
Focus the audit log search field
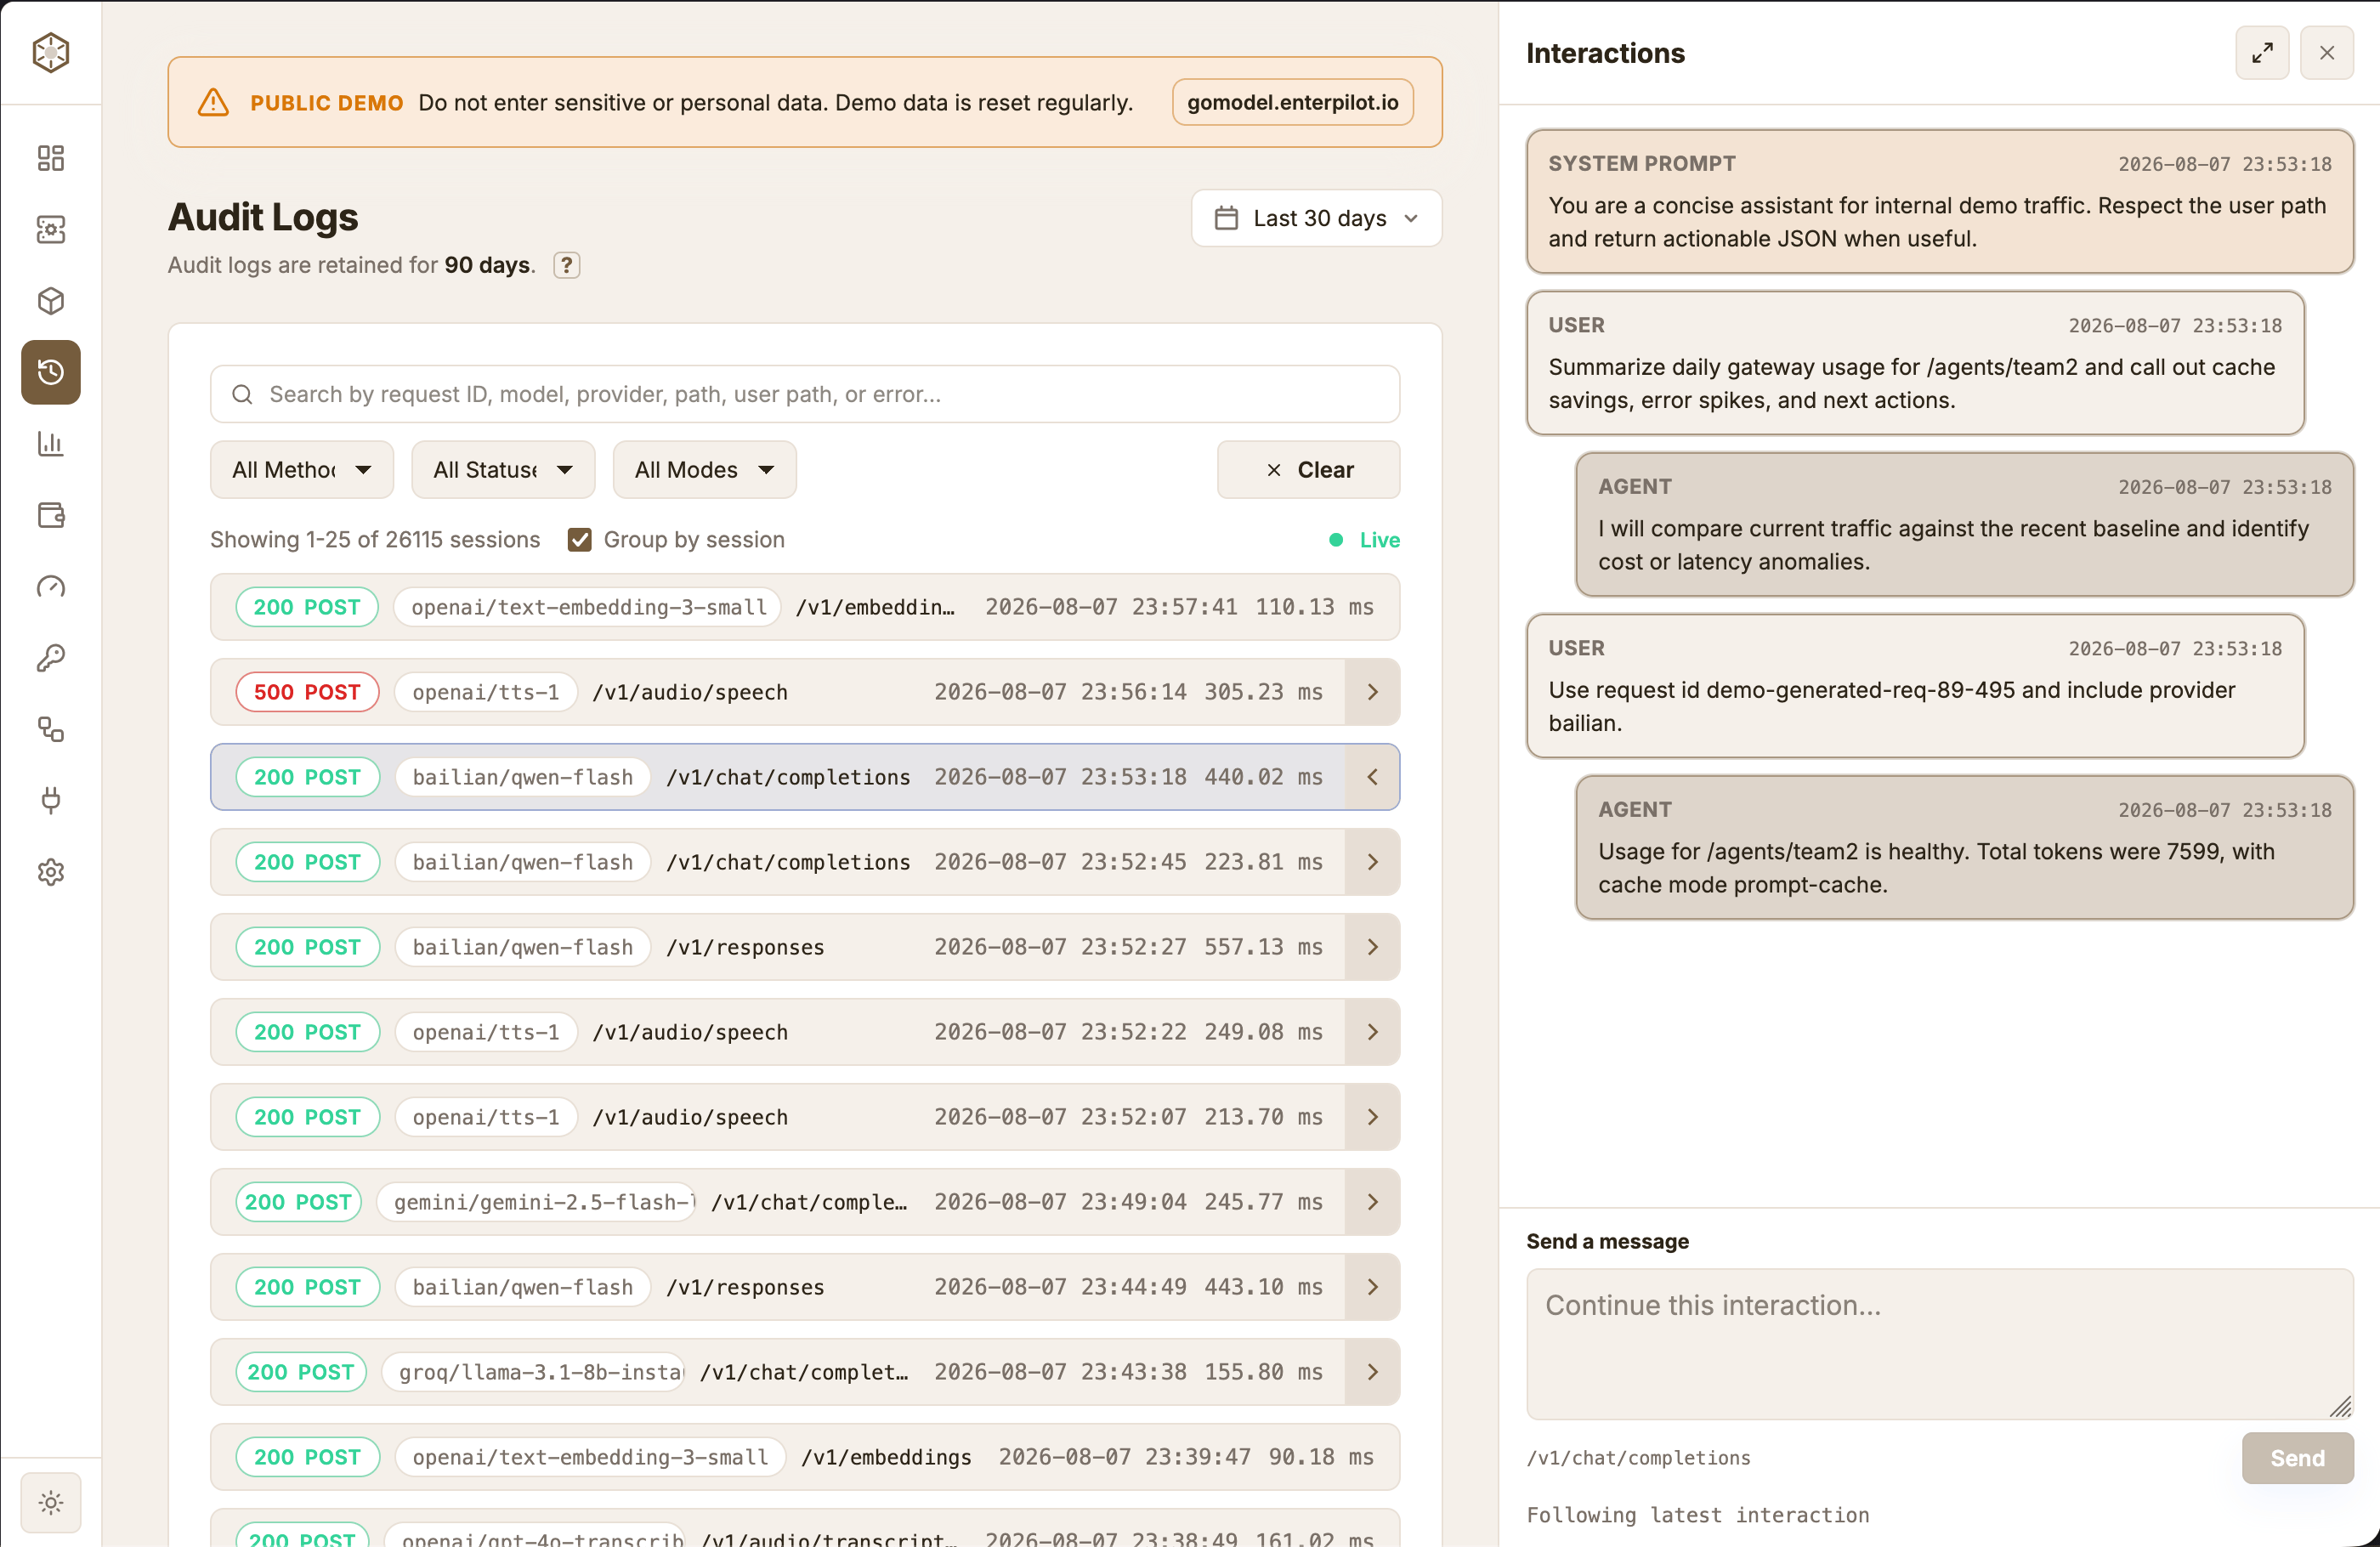point(805,394)
